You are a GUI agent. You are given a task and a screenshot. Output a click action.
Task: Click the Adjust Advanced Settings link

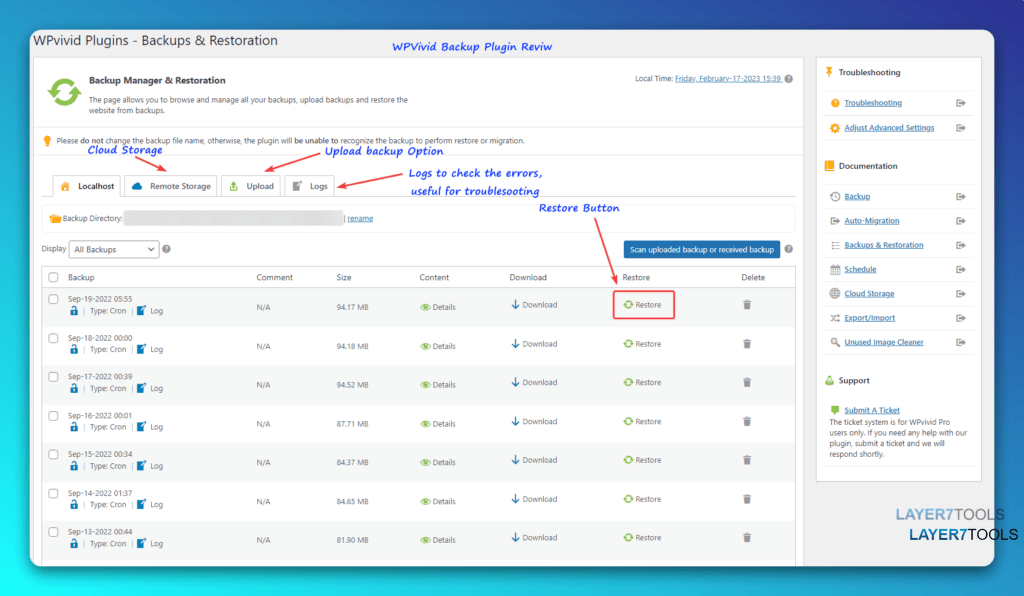pyautogui.click(x=889, y=128)
